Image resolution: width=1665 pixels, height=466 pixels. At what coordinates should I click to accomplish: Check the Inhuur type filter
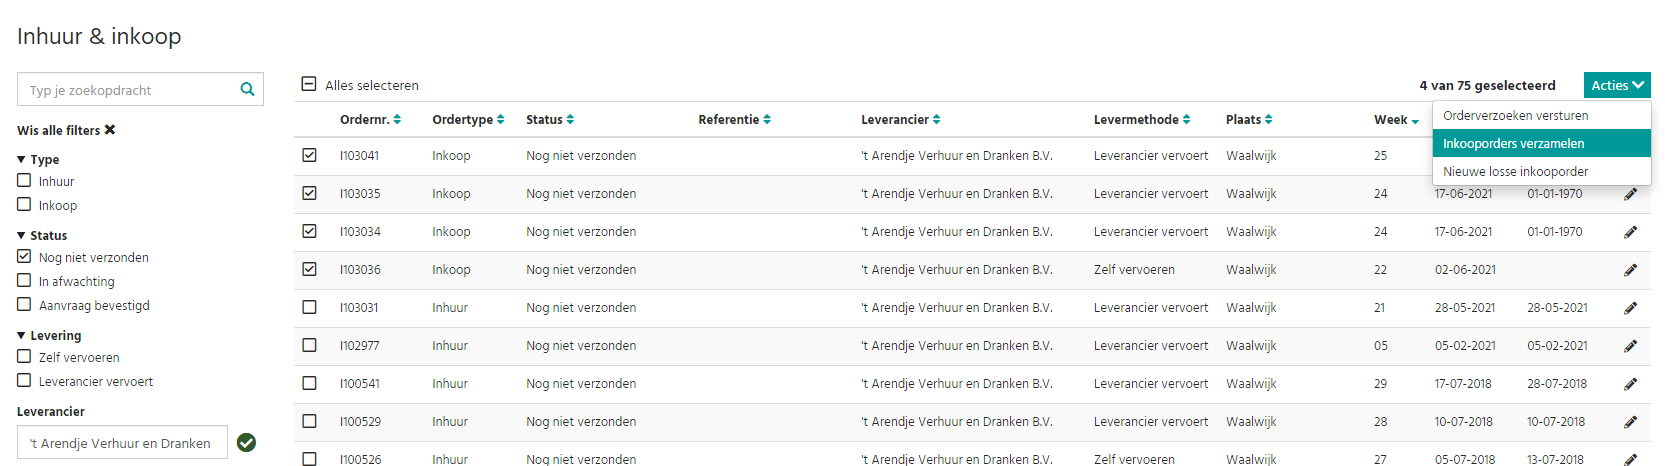pyautogui.click(x=24, y=181)
